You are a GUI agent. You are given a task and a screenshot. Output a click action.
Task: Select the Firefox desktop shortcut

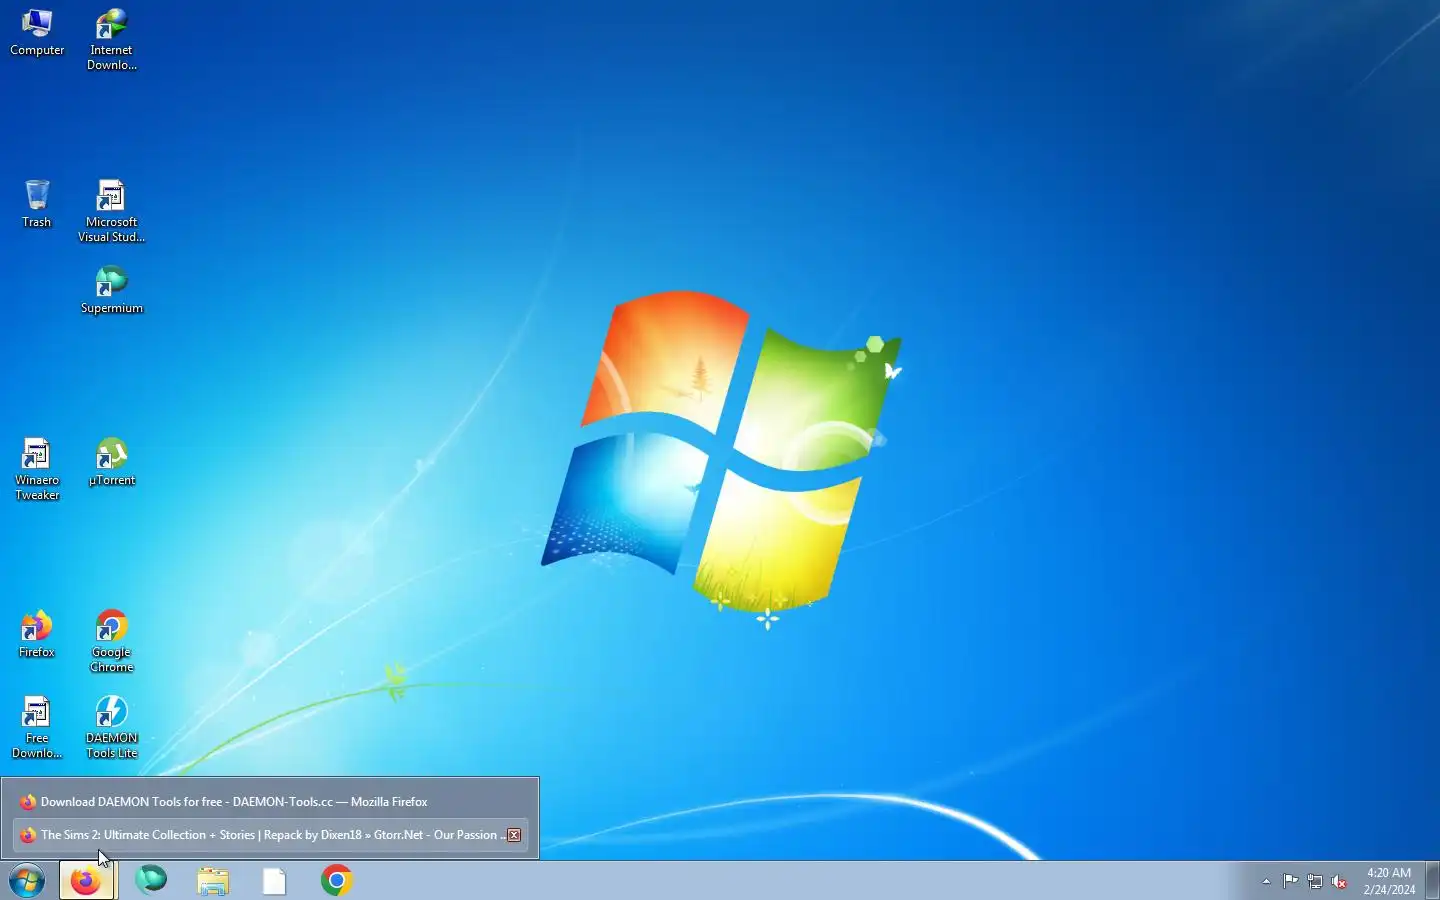pos(37,634)
